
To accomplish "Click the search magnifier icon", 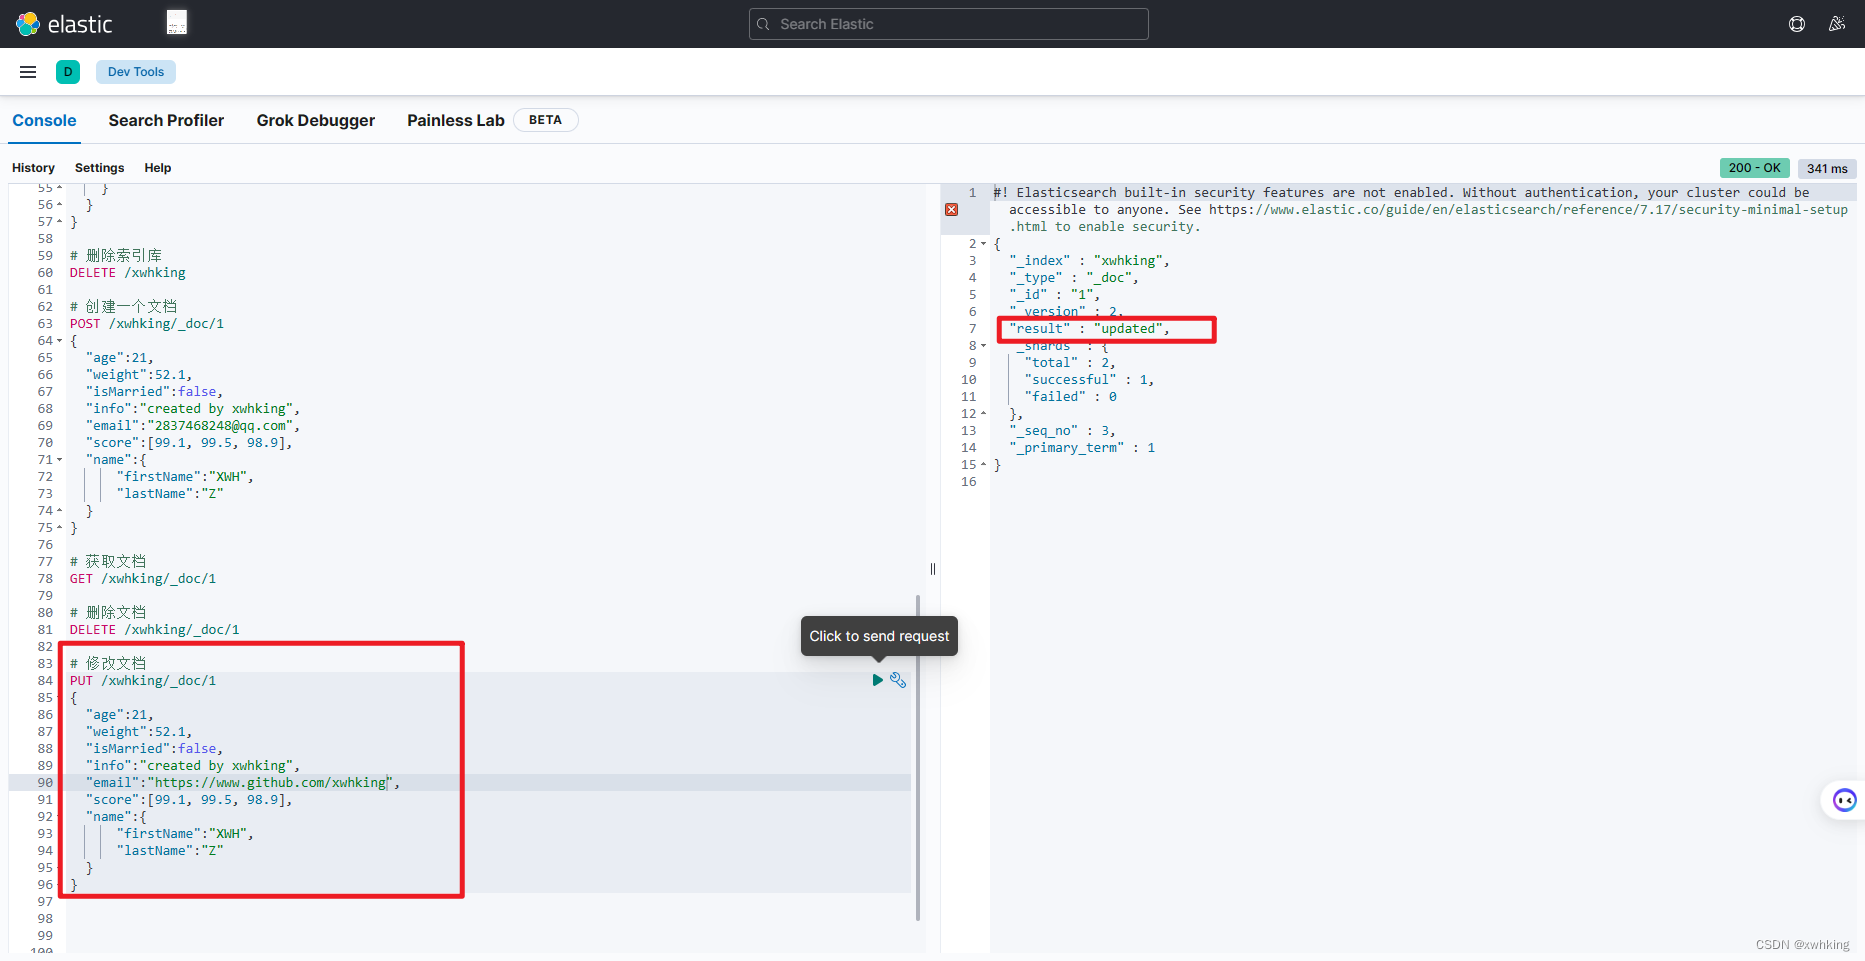I will tap(764, 24).
